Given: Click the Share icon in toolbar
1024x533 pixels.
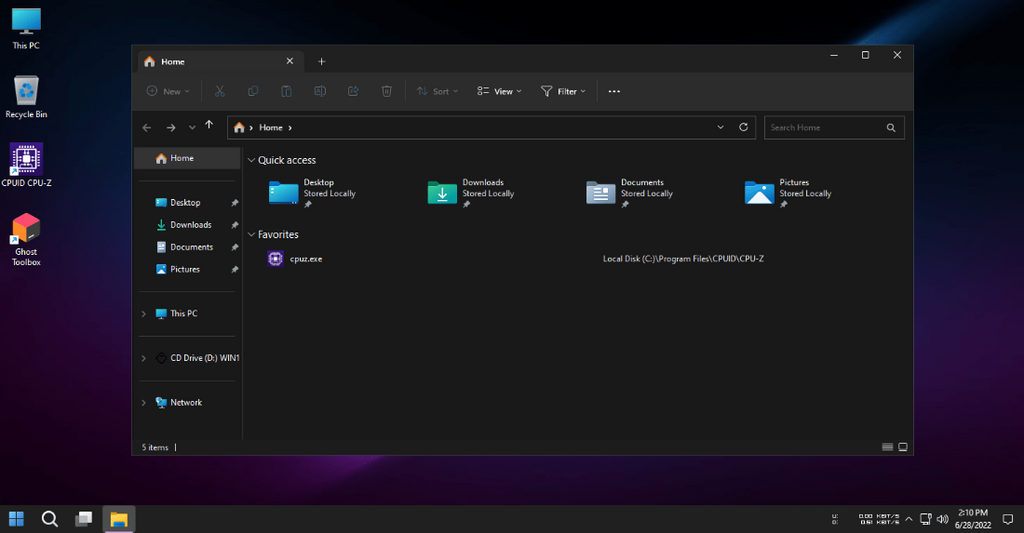Looking at the screenshot, I should pos(353,91).
